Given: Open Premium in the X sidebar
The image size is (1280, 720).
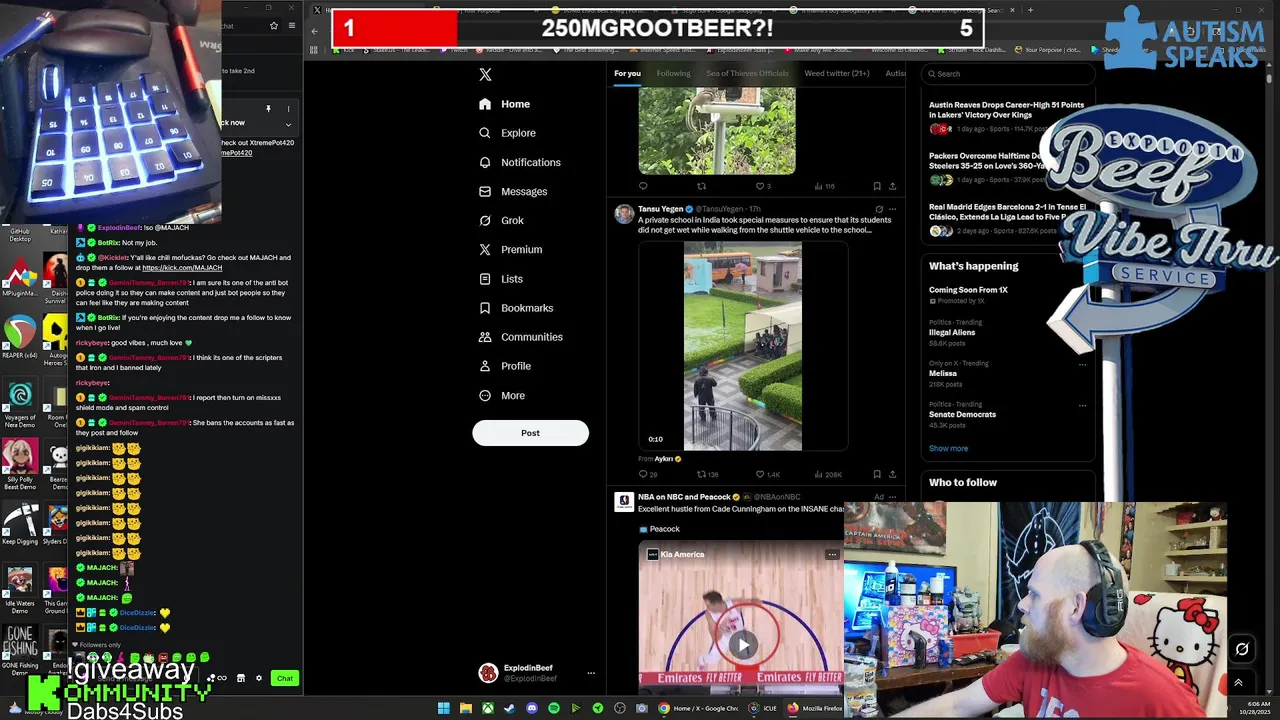Looking at the screenshot, I should pos(510,249).
